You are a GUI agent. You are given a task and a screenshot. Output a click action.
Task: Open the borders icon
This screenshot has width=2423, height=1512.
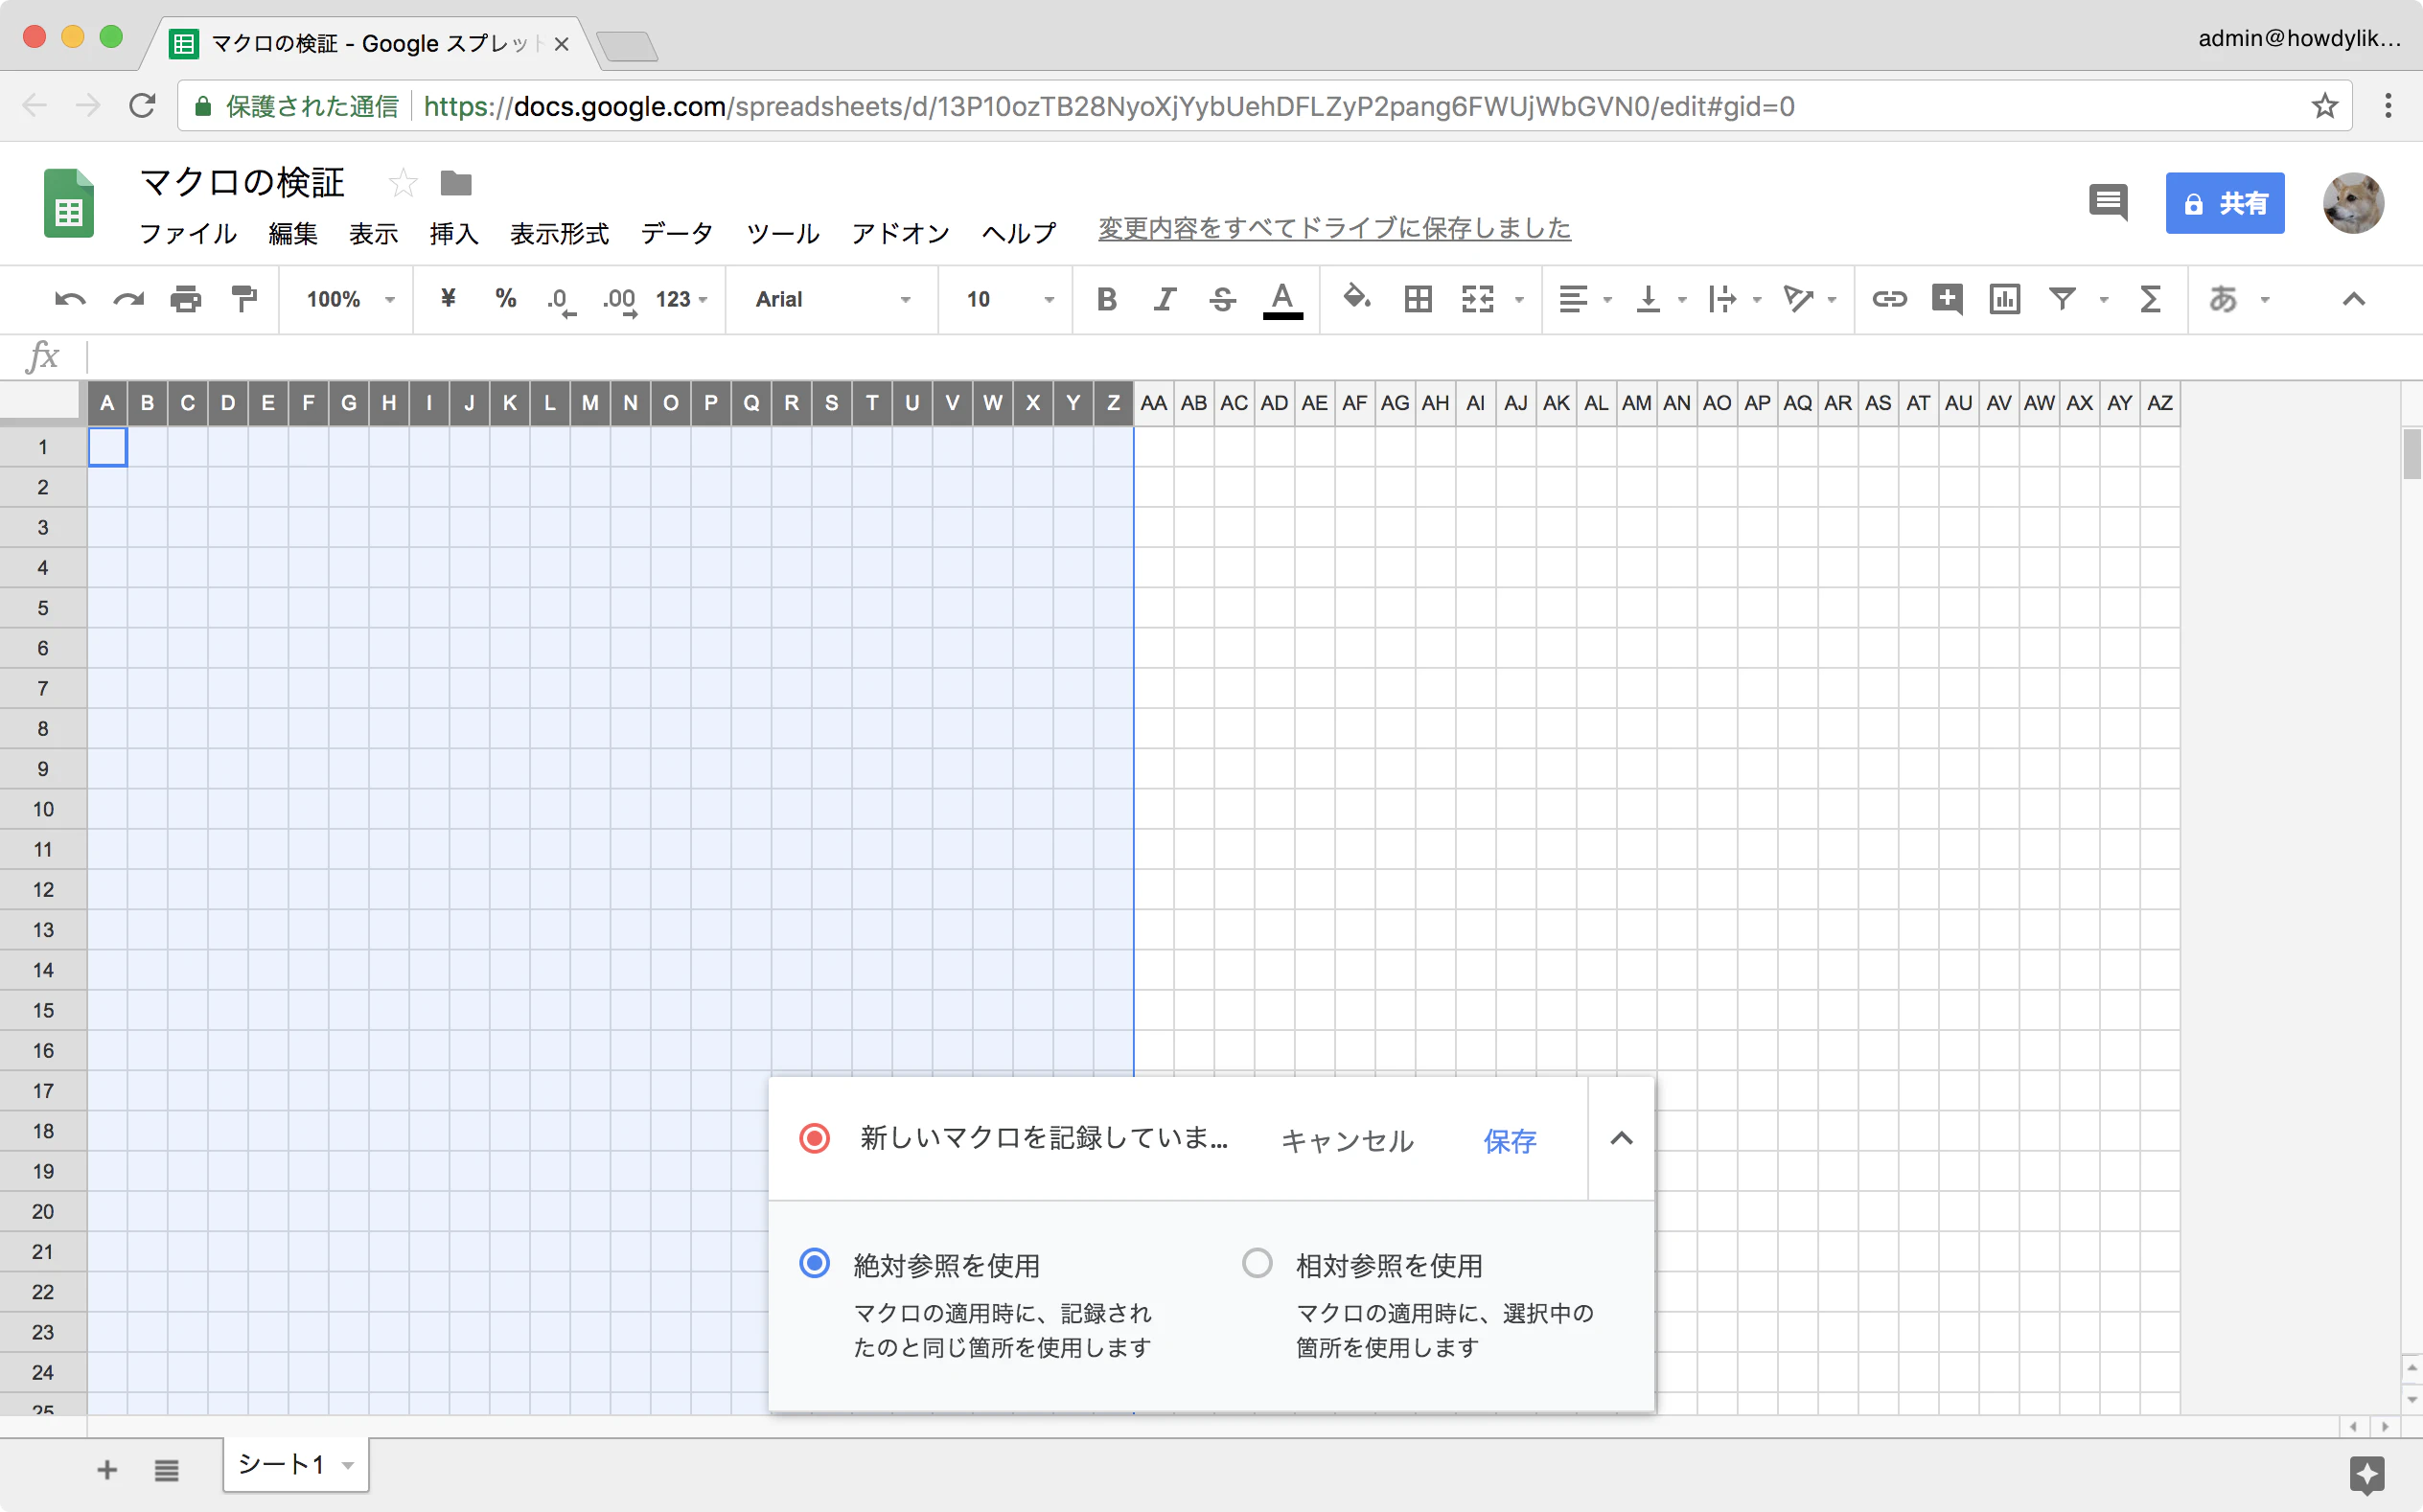(x=1418, y=299)
